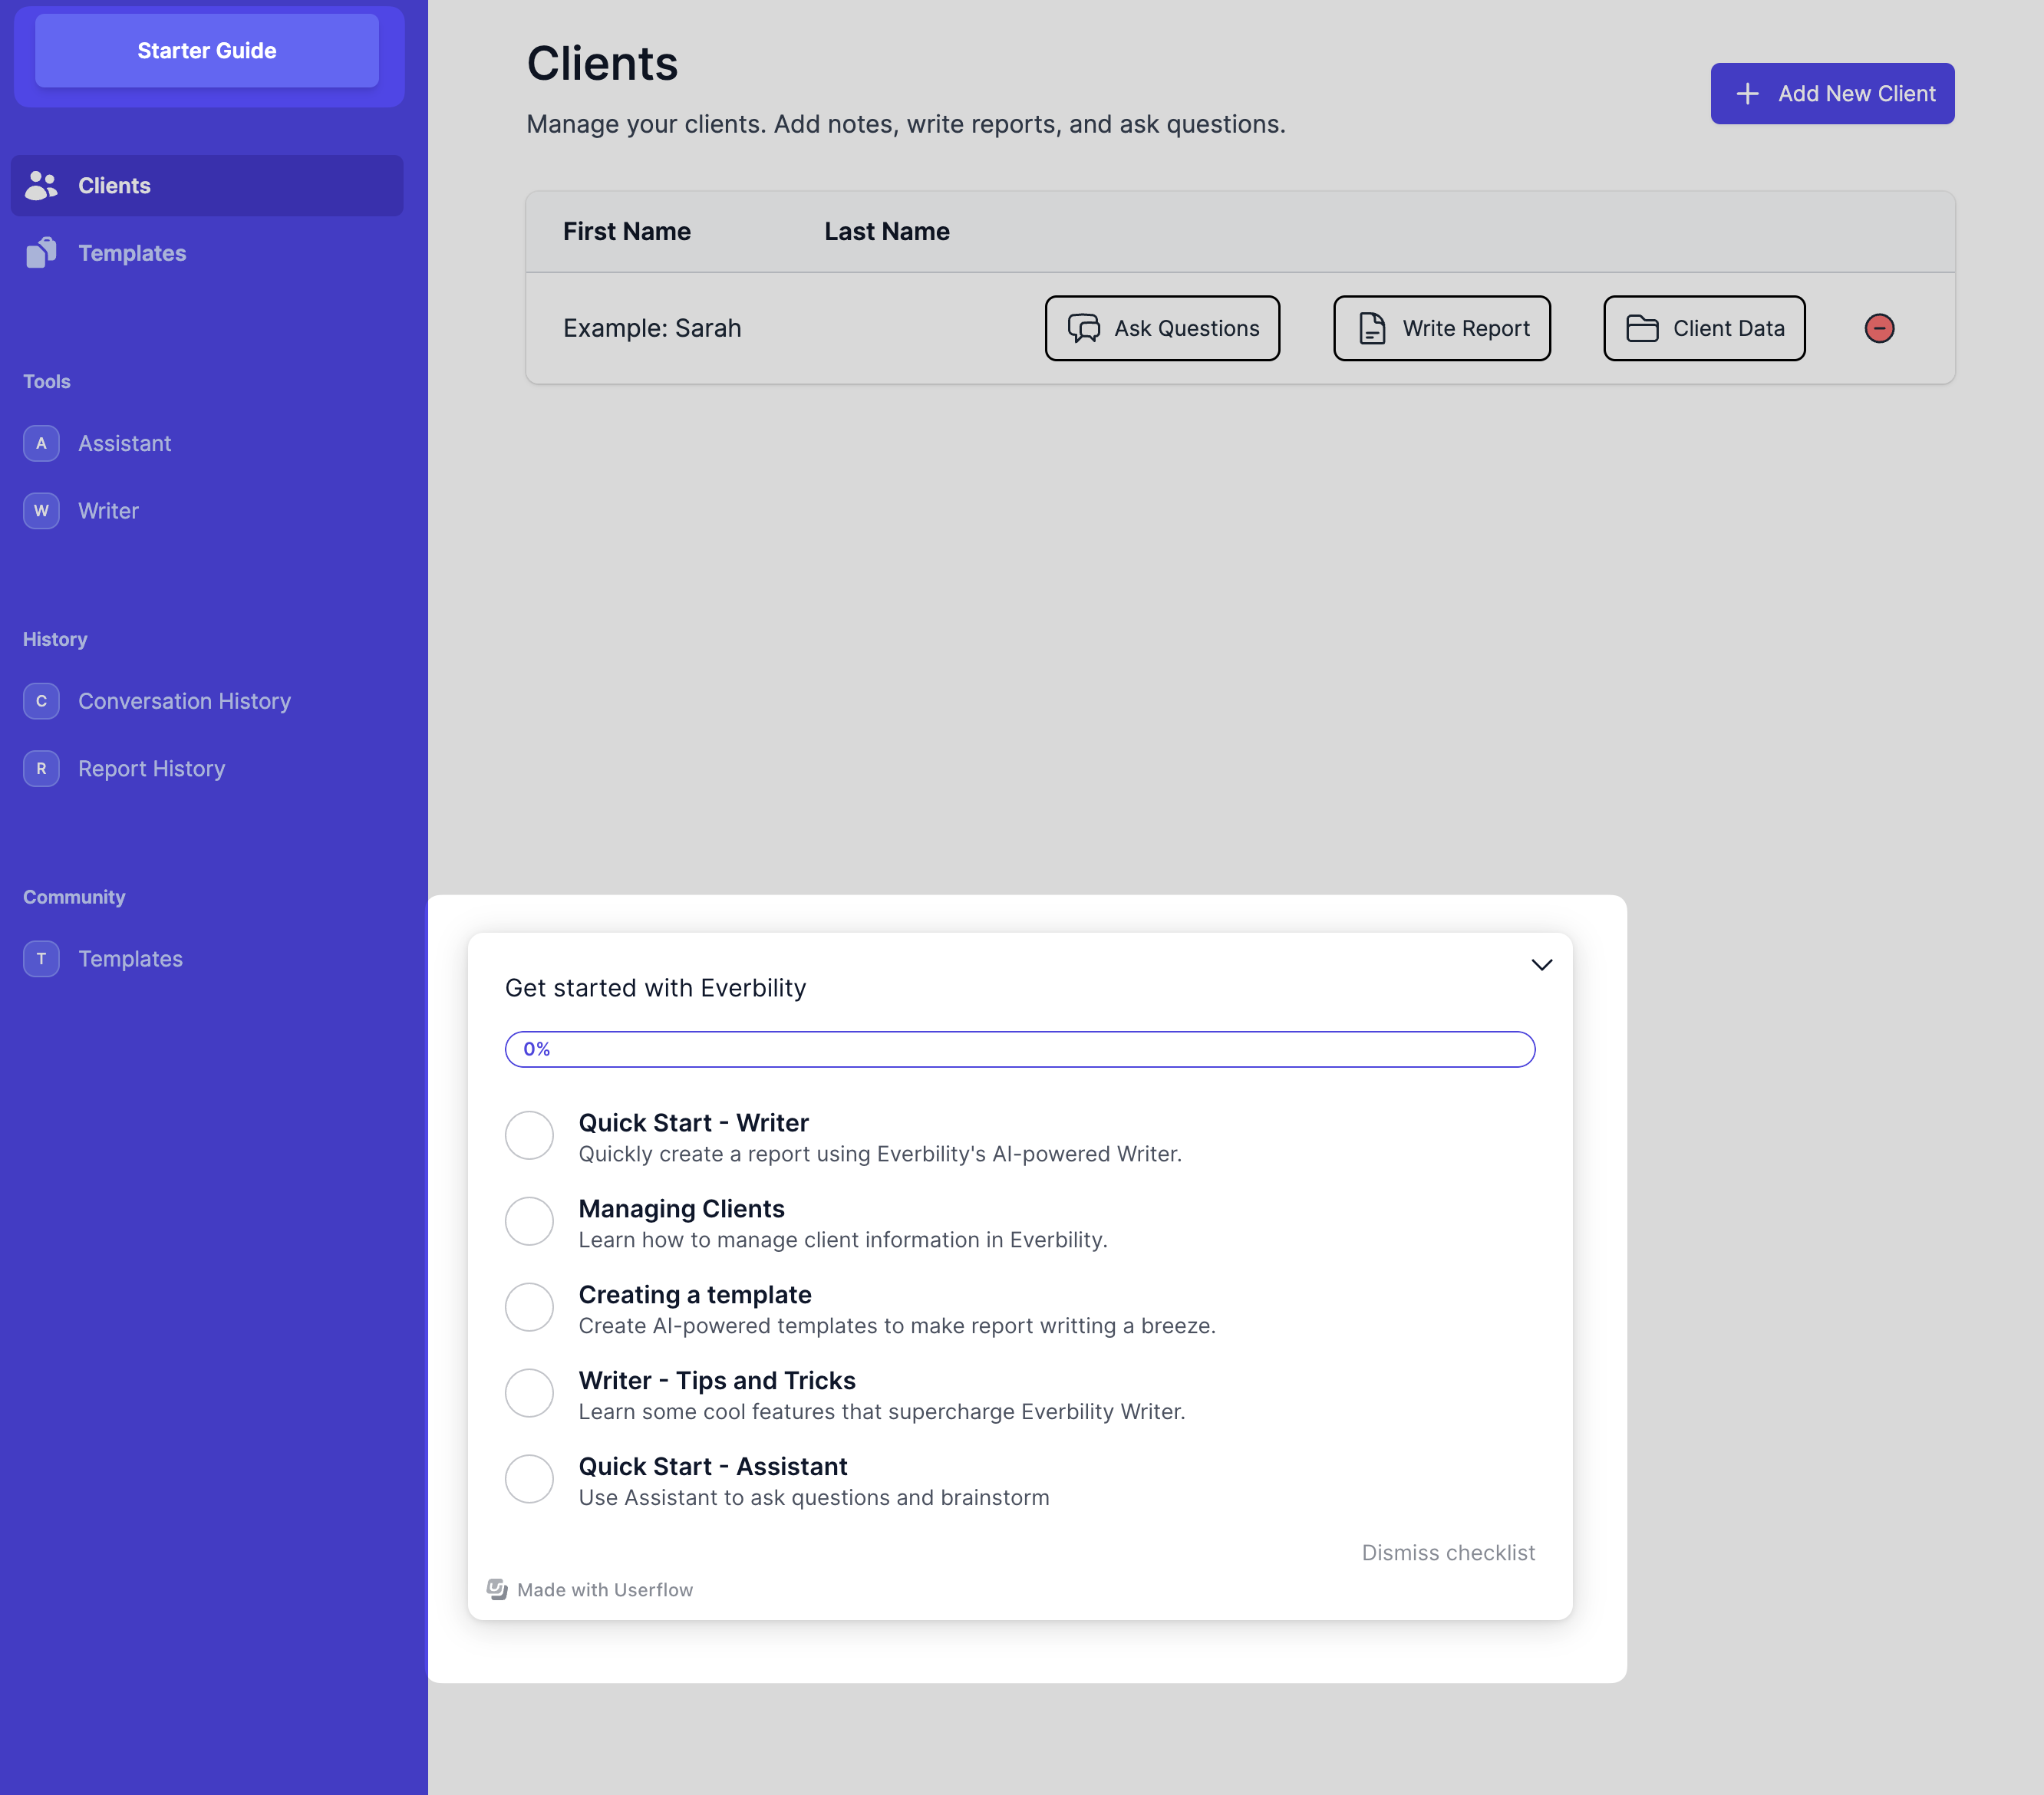Collapse the Get started checklist chevron

[x=1541, y=965]
